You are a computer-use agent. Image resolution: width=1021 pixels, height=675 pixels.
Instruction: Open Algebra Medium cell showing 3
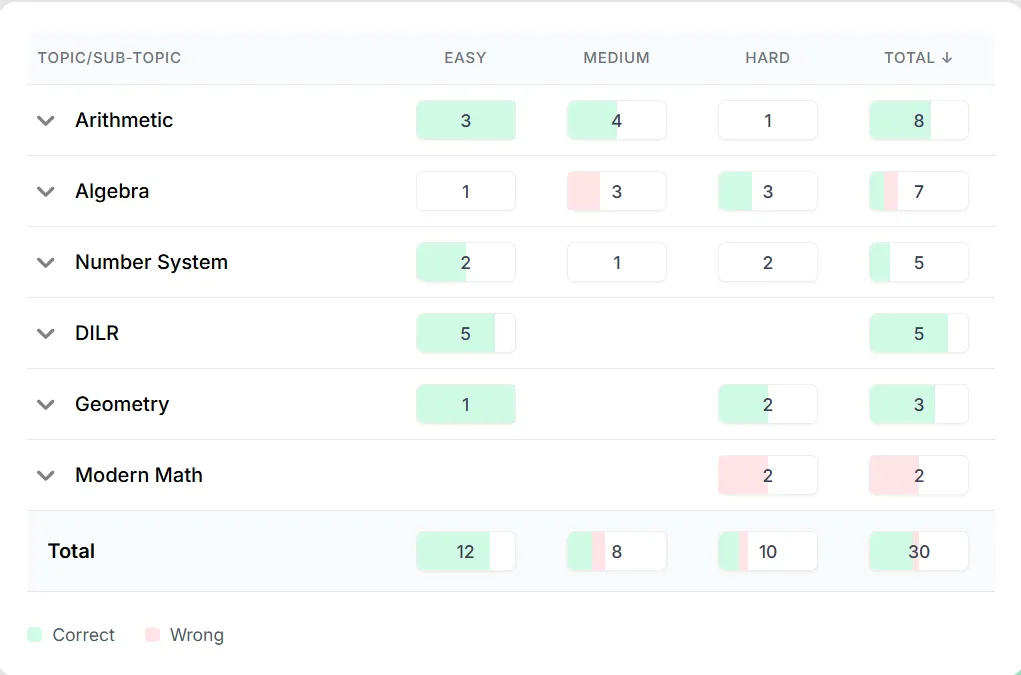coord(617,191)
